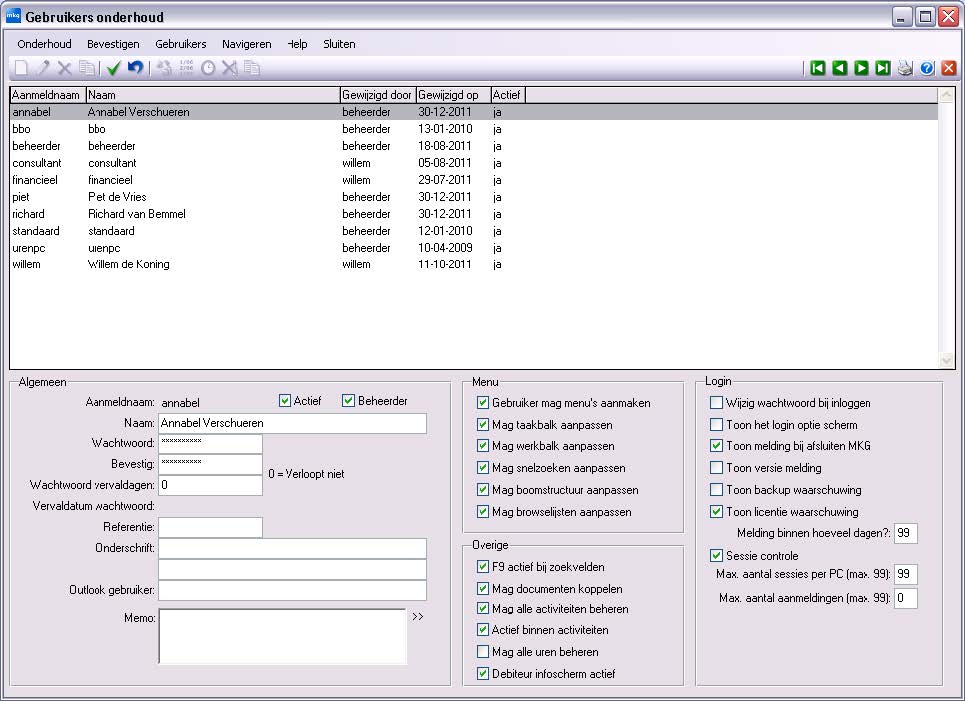The width and height of the screenshot is (965, 701).
Task: Toggle Mag taakbalk aanpassen checkbox
Action: [x=483, y=424]
